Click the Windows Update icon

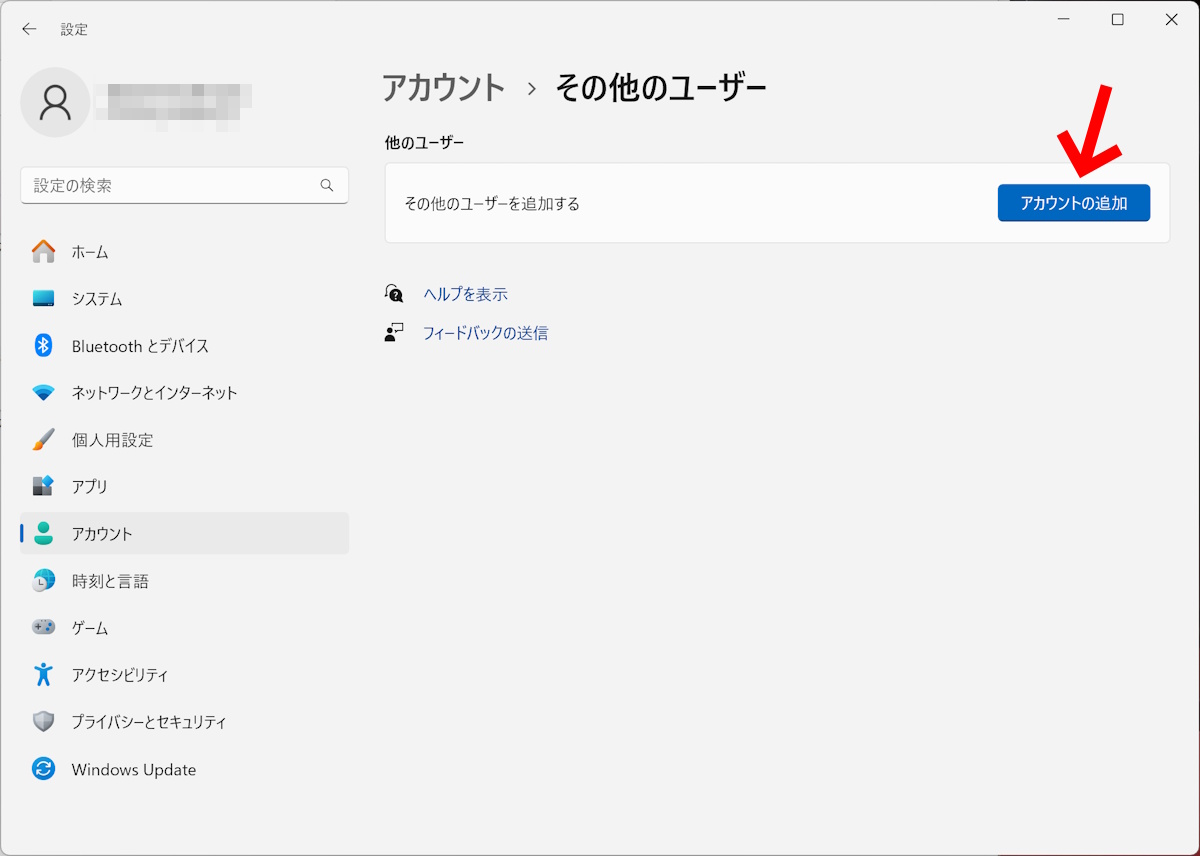point(44,769)
